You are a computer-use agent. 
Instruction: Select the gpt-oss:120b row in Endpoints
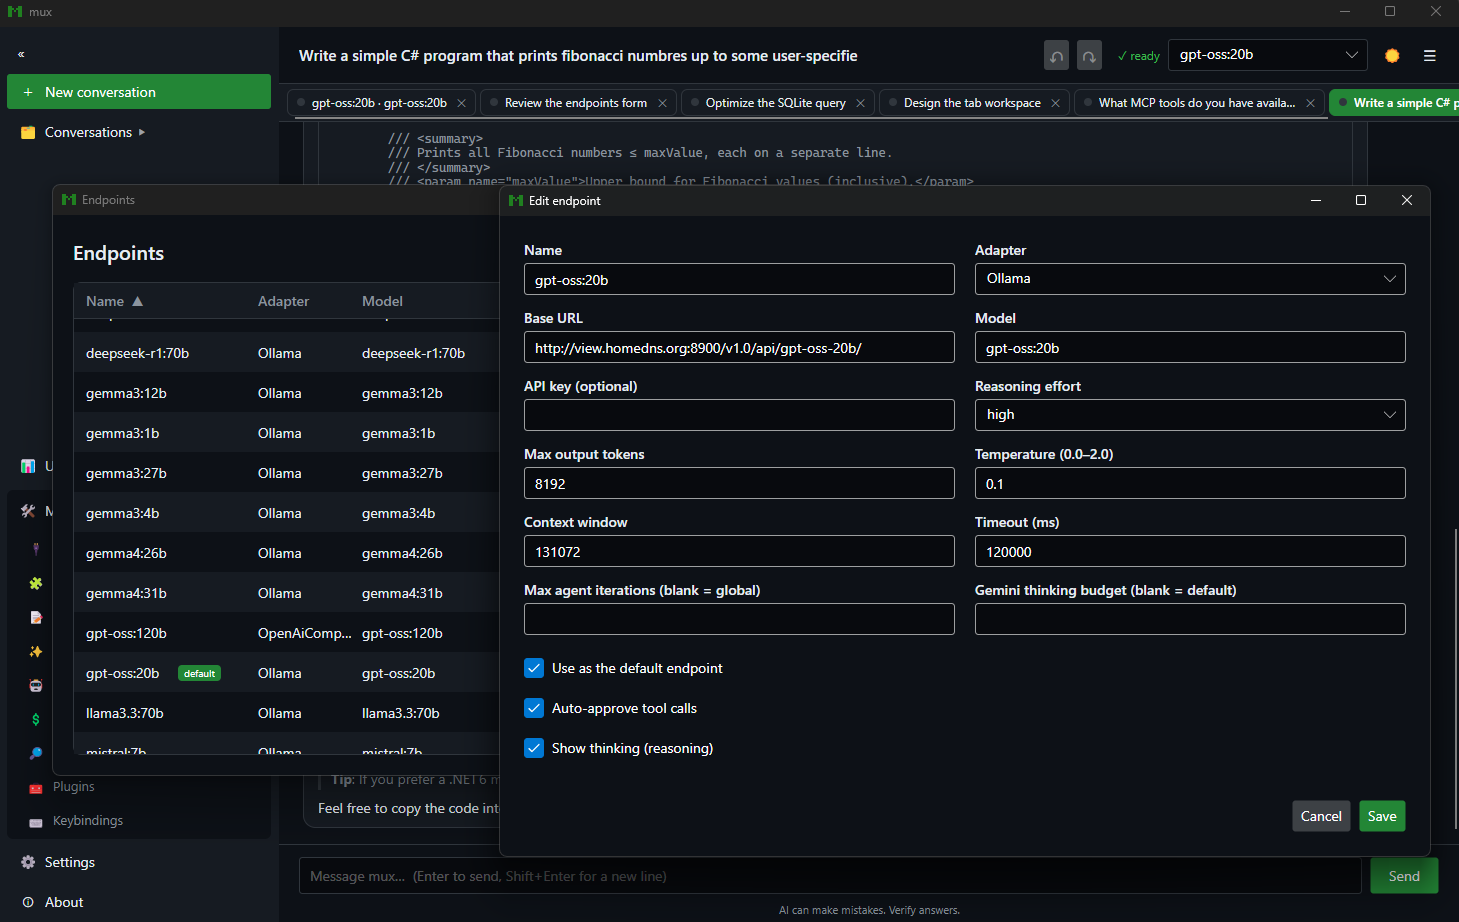[286, 633]
